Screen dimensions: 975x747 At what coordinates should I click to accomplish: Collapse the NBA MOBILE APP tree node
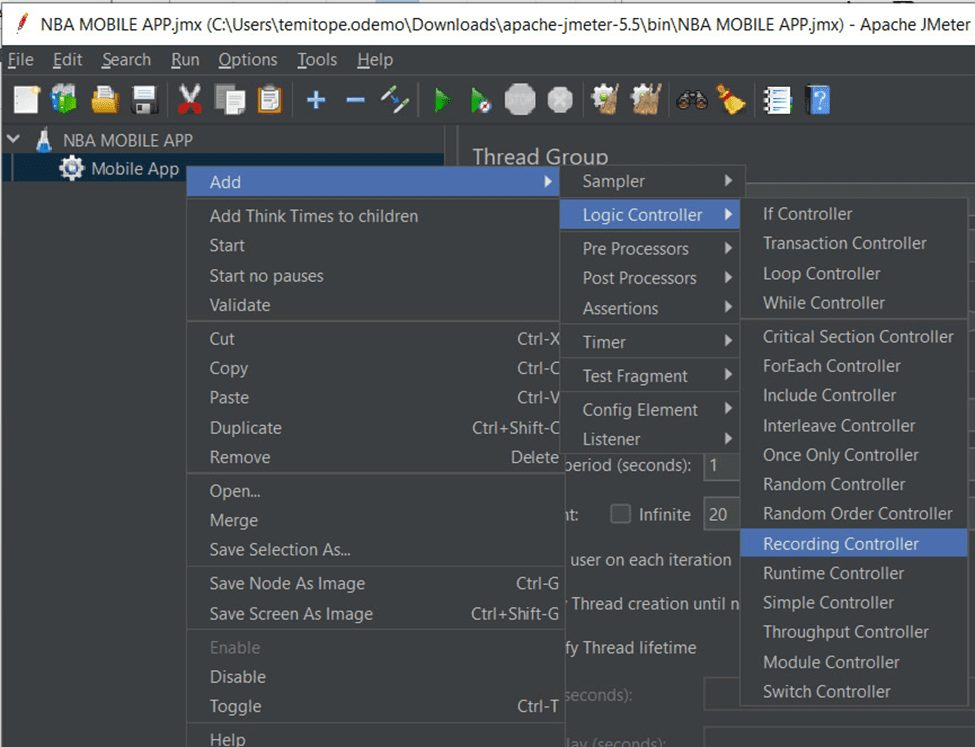(13, 139)
